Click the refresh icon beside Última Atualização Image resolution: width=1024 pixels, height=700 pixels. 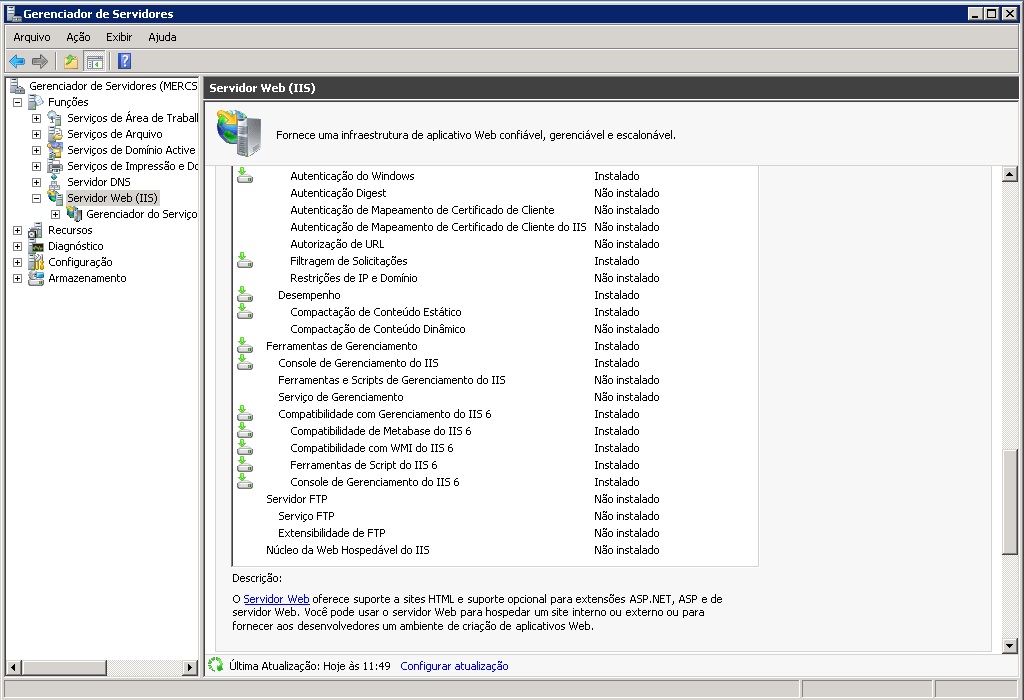(x=215, y=665)
